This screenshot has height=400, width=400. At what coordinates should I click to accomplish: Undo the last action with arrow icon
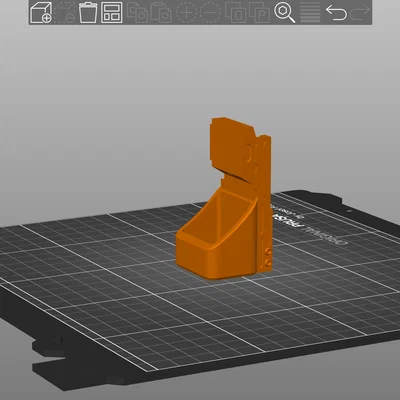pyautogui.click(x=336, y=13)
